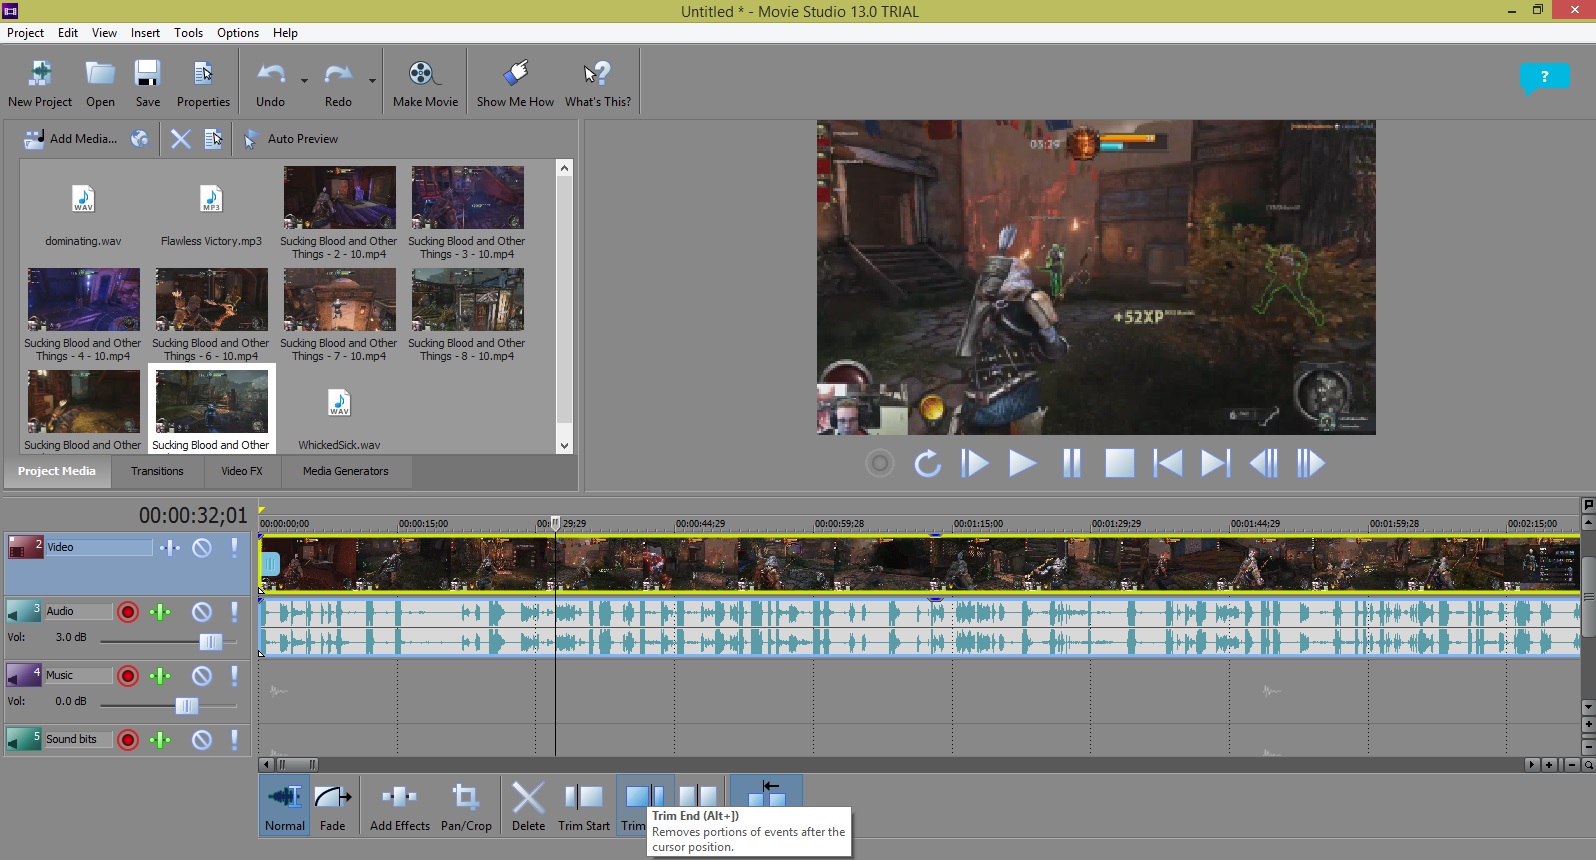Click Play From Start button
Screen dimensions: 1596x860
(x=975, y=463)
